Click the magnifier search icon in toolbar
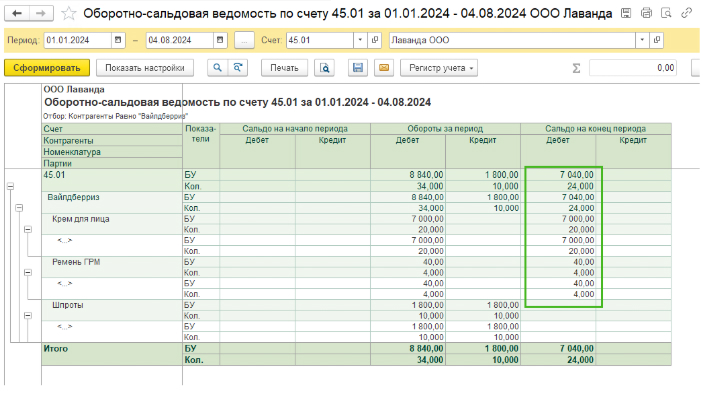The height and width of the screenshot is (393, 703). 217,68
